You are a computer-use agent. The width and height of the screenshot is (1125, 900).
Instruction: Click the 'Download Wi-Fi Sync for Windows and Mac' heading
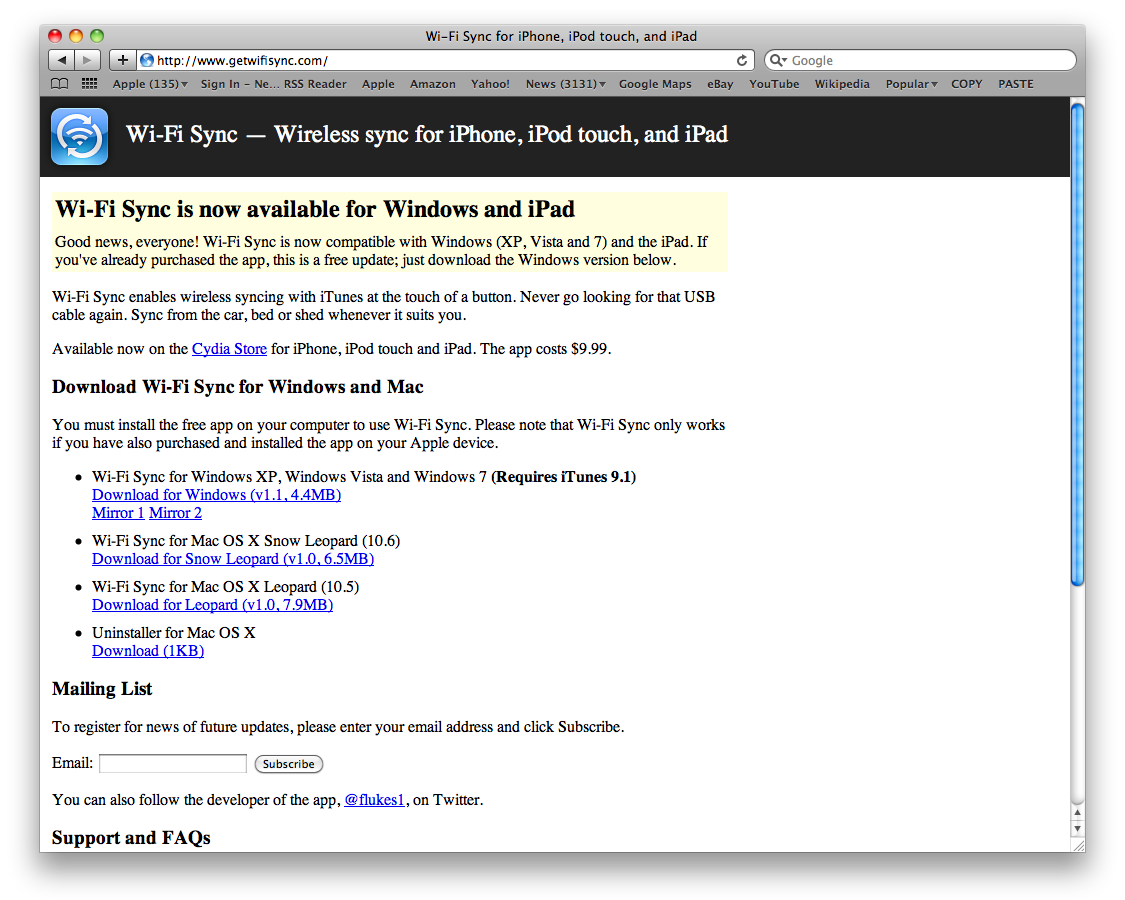tap(237, 387)
